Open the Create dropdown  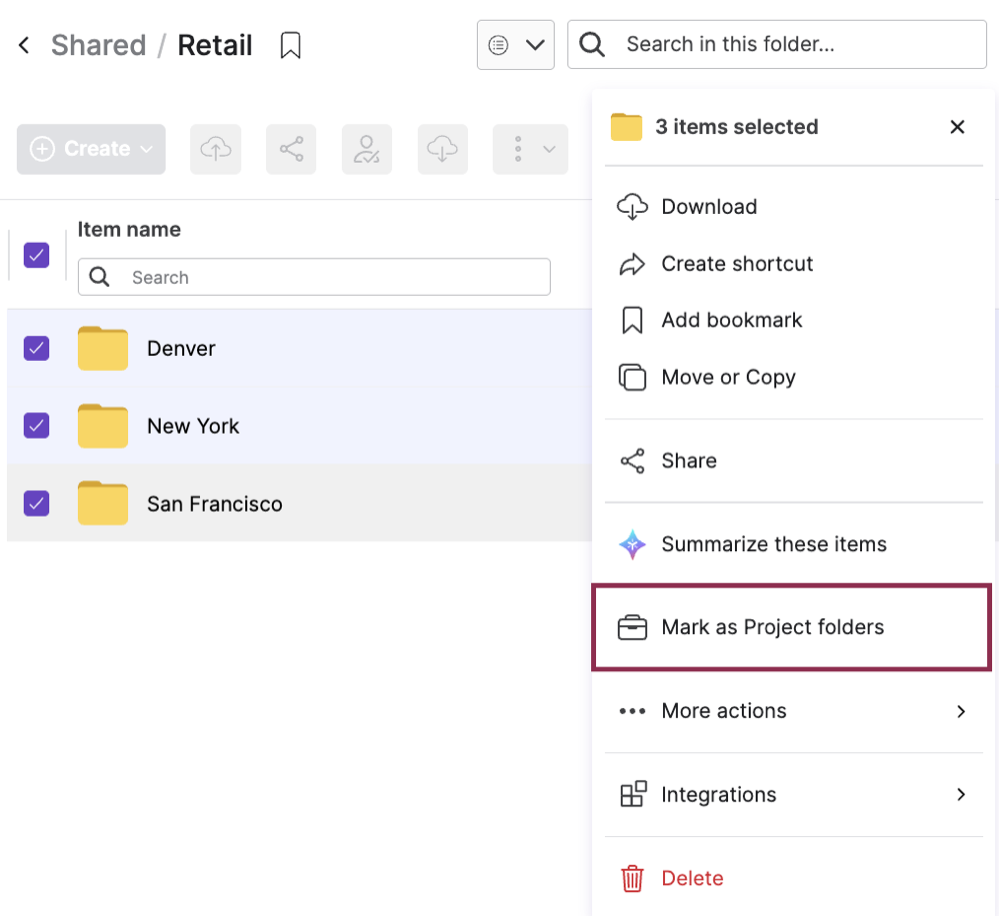pyautogui.click(x=91, y=150)
